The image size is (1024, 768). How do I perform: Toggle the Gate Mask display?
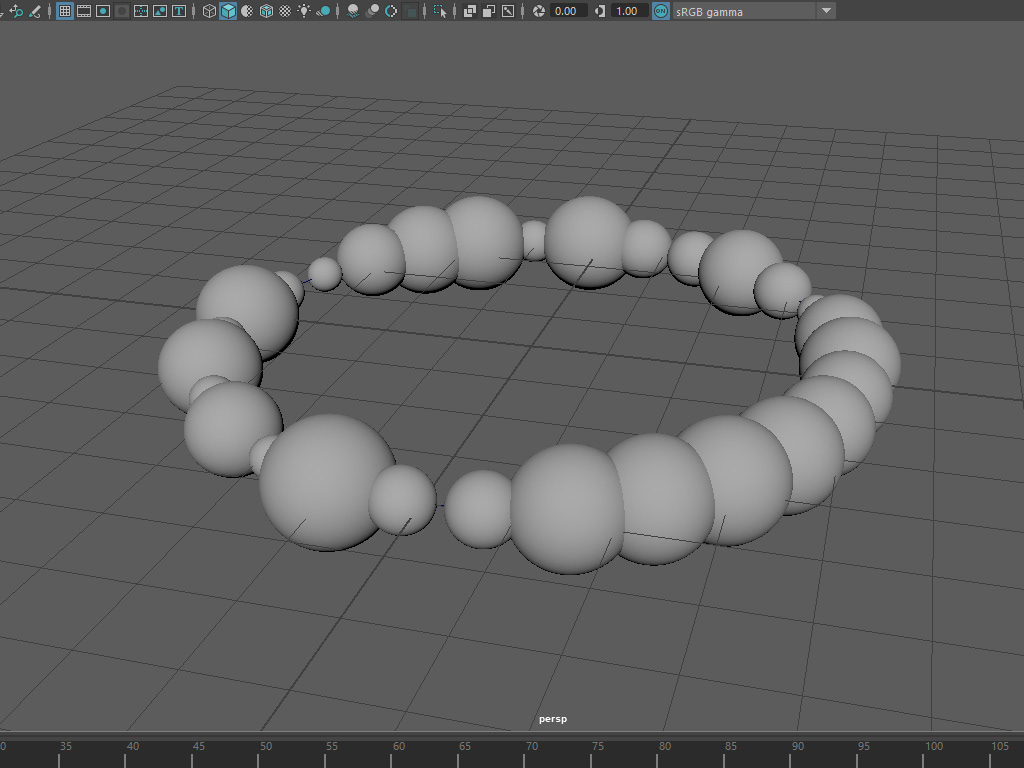[x=121, y=11]
